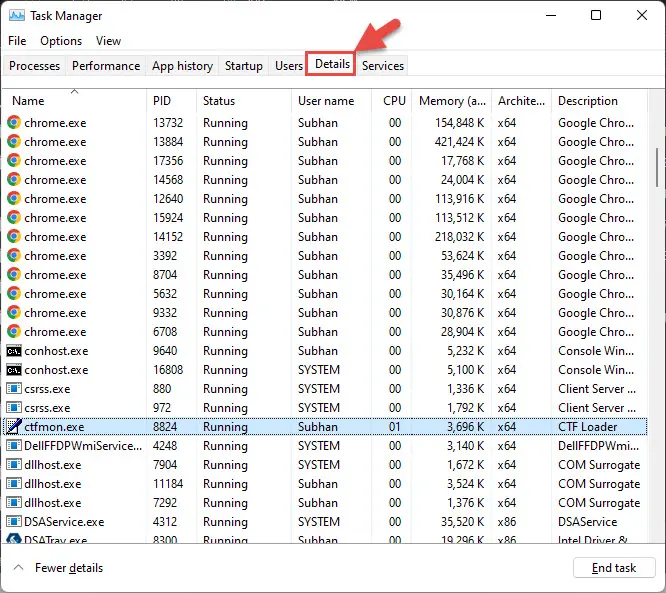Click Chrome icon for PID 15924

[14, 217]
